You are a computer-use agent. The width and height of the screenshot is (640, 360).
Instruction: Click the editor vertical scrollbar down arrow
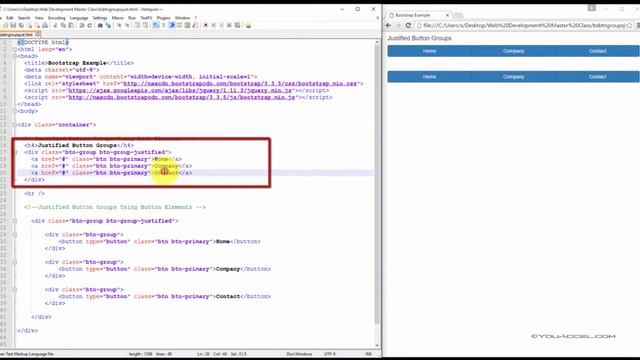[x=377, y=346]
